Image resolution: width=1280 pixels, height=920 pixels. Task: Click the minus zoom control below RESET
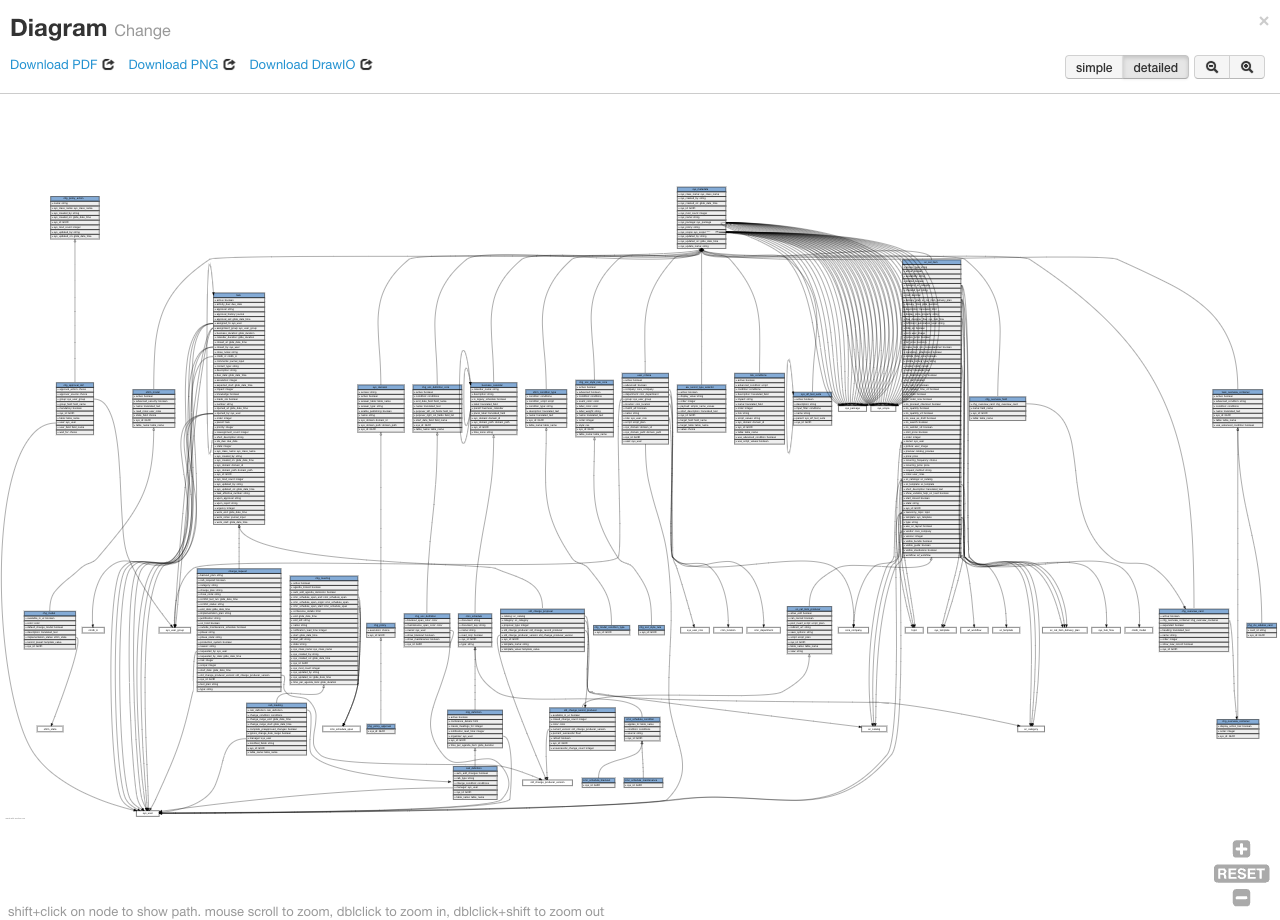[1241, 898]
